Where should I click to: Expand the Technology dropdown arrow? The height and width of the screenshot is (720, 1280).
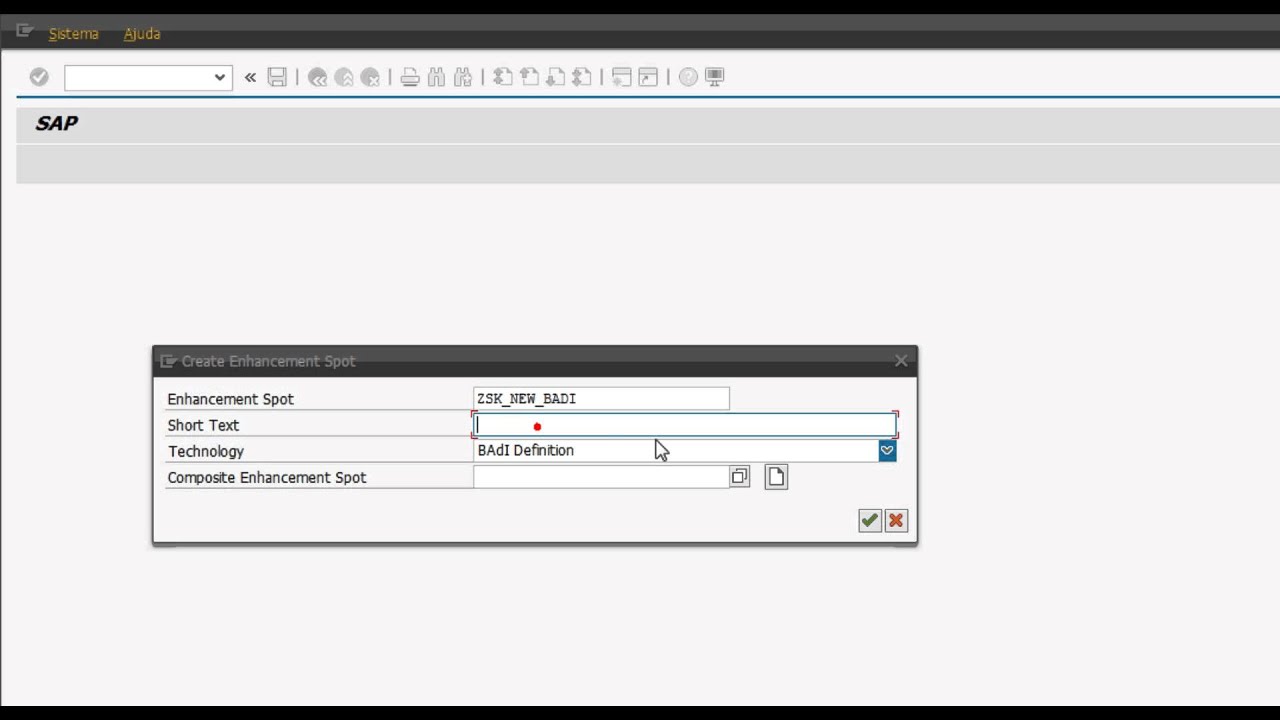pyautogui.click(x=887, y=451)
